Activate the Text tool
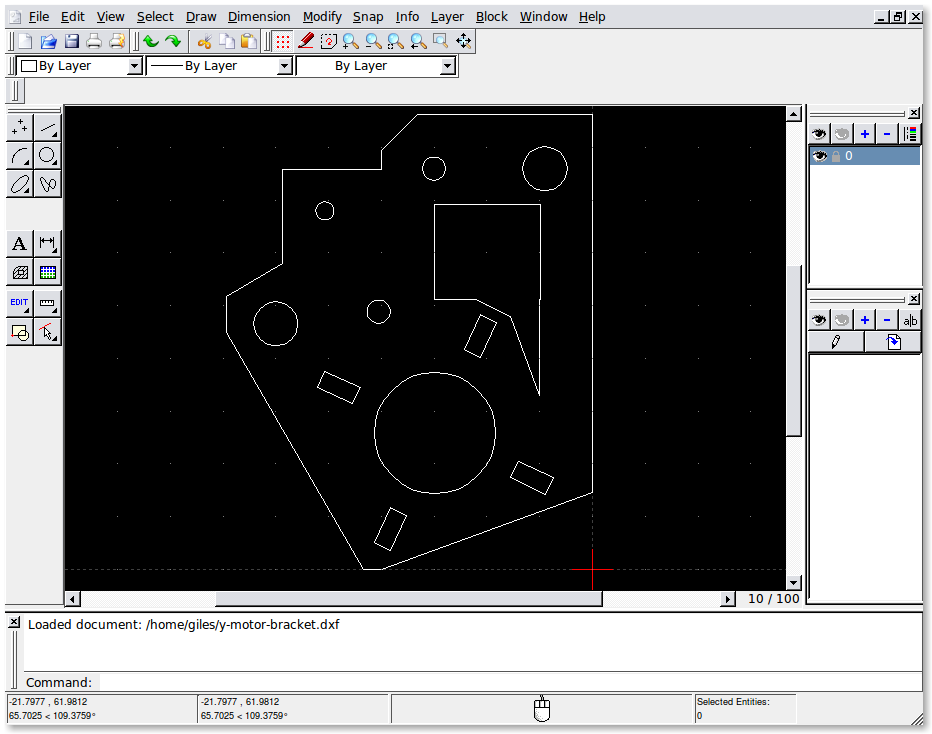The height and width of the screenshot is (734, 932). 20,244
